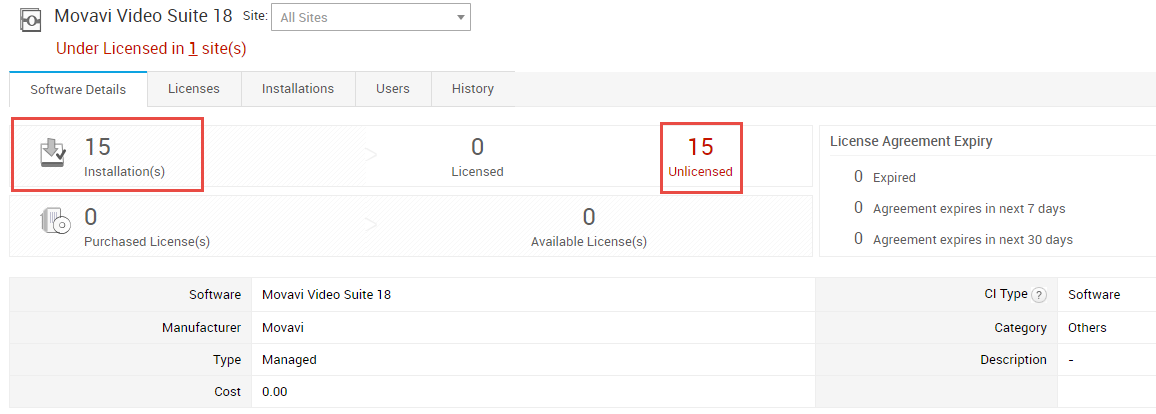Click the License Agreement Expiry heading
This screenshot has height=414, width=1156.
(910, 141)
